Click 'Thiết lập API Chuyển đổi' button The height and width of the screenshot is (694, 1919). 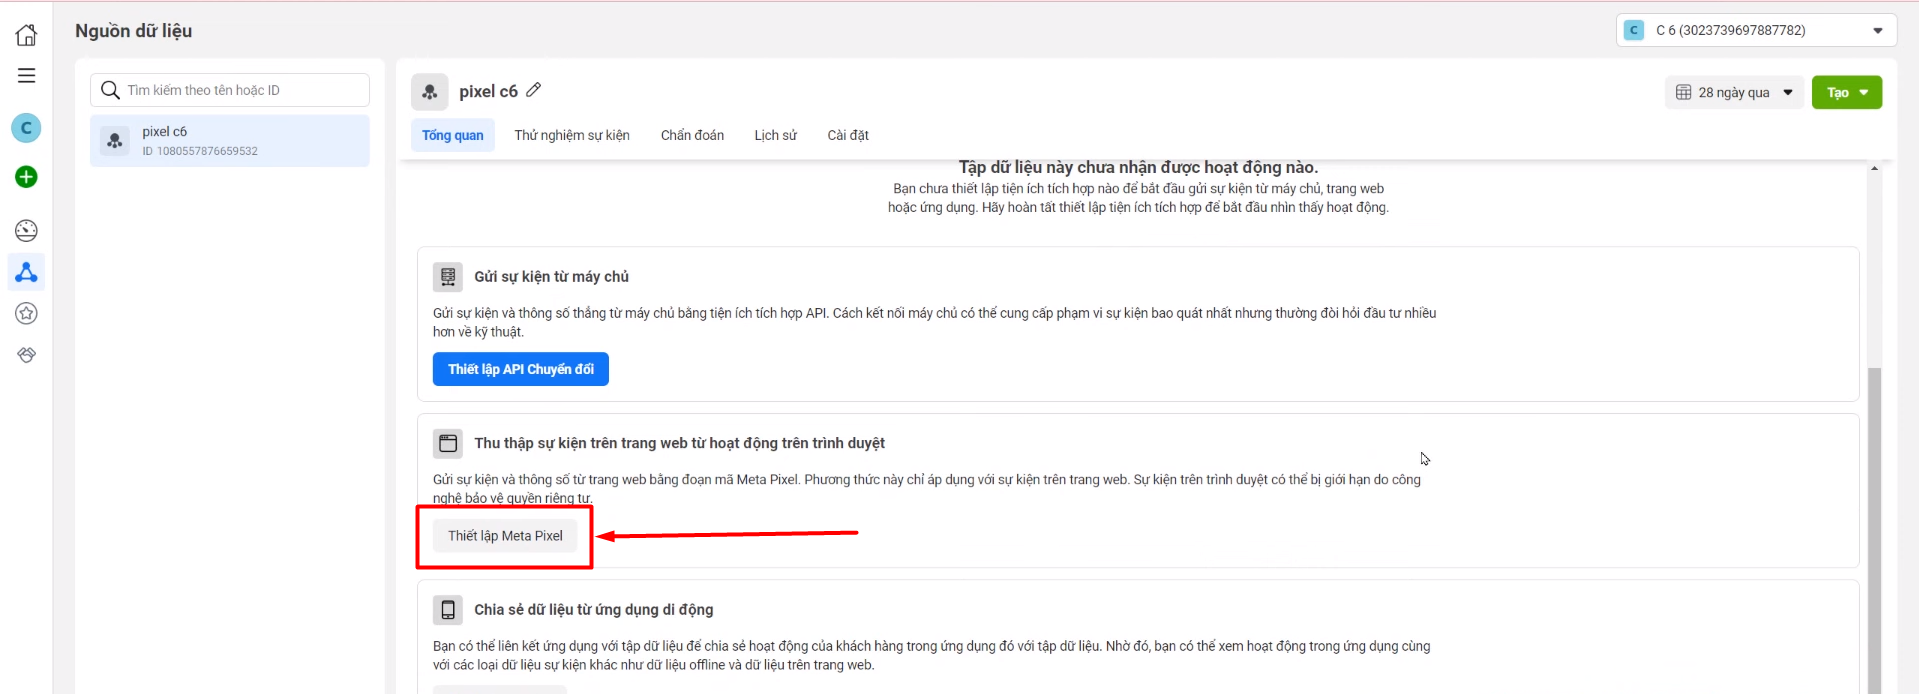520,369
